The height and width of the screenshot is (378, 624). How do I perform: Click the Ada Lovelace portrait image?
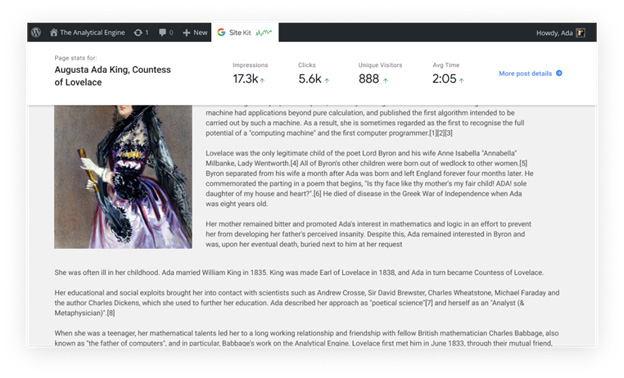(123, 177)
